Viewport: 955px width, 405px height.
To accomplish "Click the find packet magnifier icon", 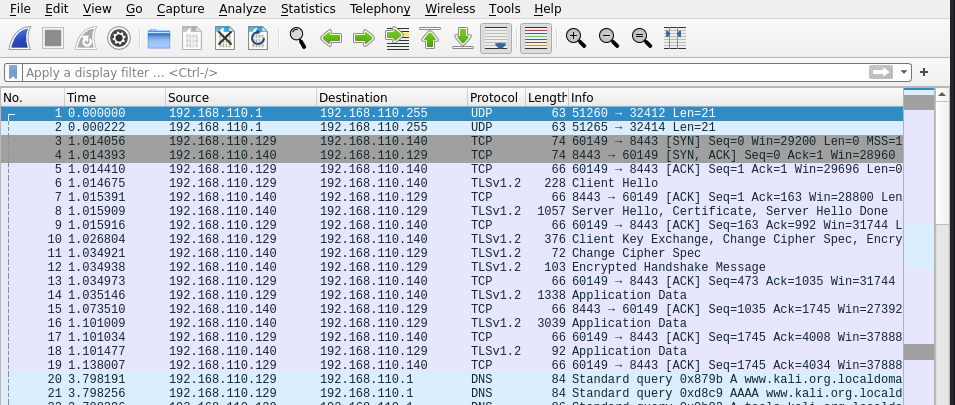I will click(x=297, y=39).
